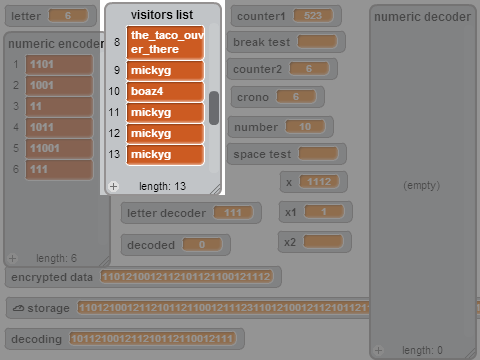Click numeric decoder list title
The height and width of the screenshot is (360, 480).
[x=423, y=17]
